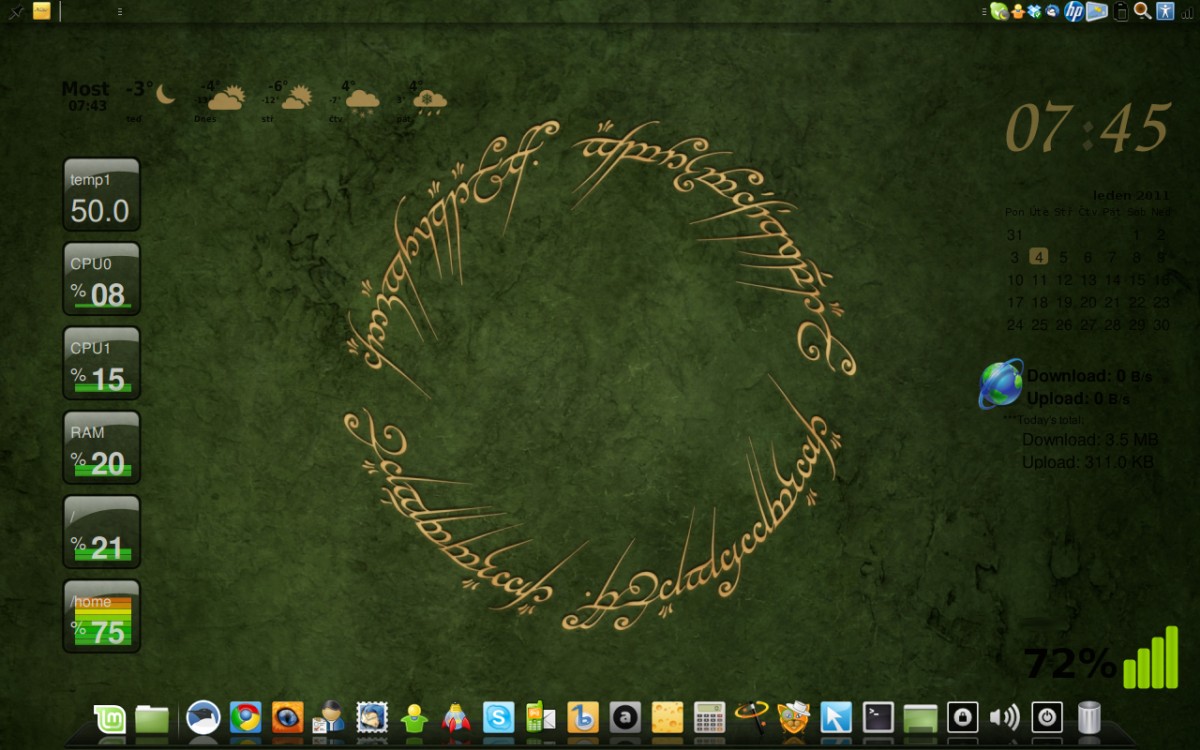This screenshot has height=750, width=1200.
Task: Click the Thunderbird tray icon
Action: (1052, 11)
